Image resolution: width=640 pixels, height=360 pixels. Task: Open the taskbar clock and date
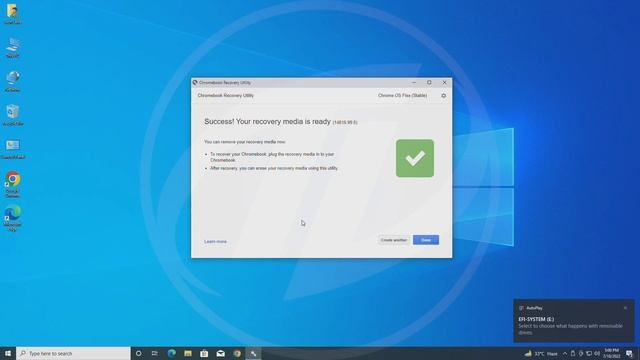[x=611, y=353]
